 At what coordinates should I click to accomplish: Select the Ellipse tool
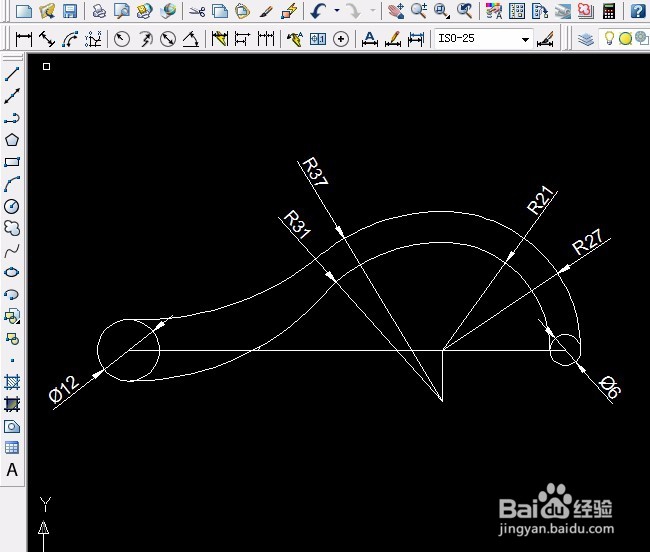pyautogui.click(x=12, y=272)
